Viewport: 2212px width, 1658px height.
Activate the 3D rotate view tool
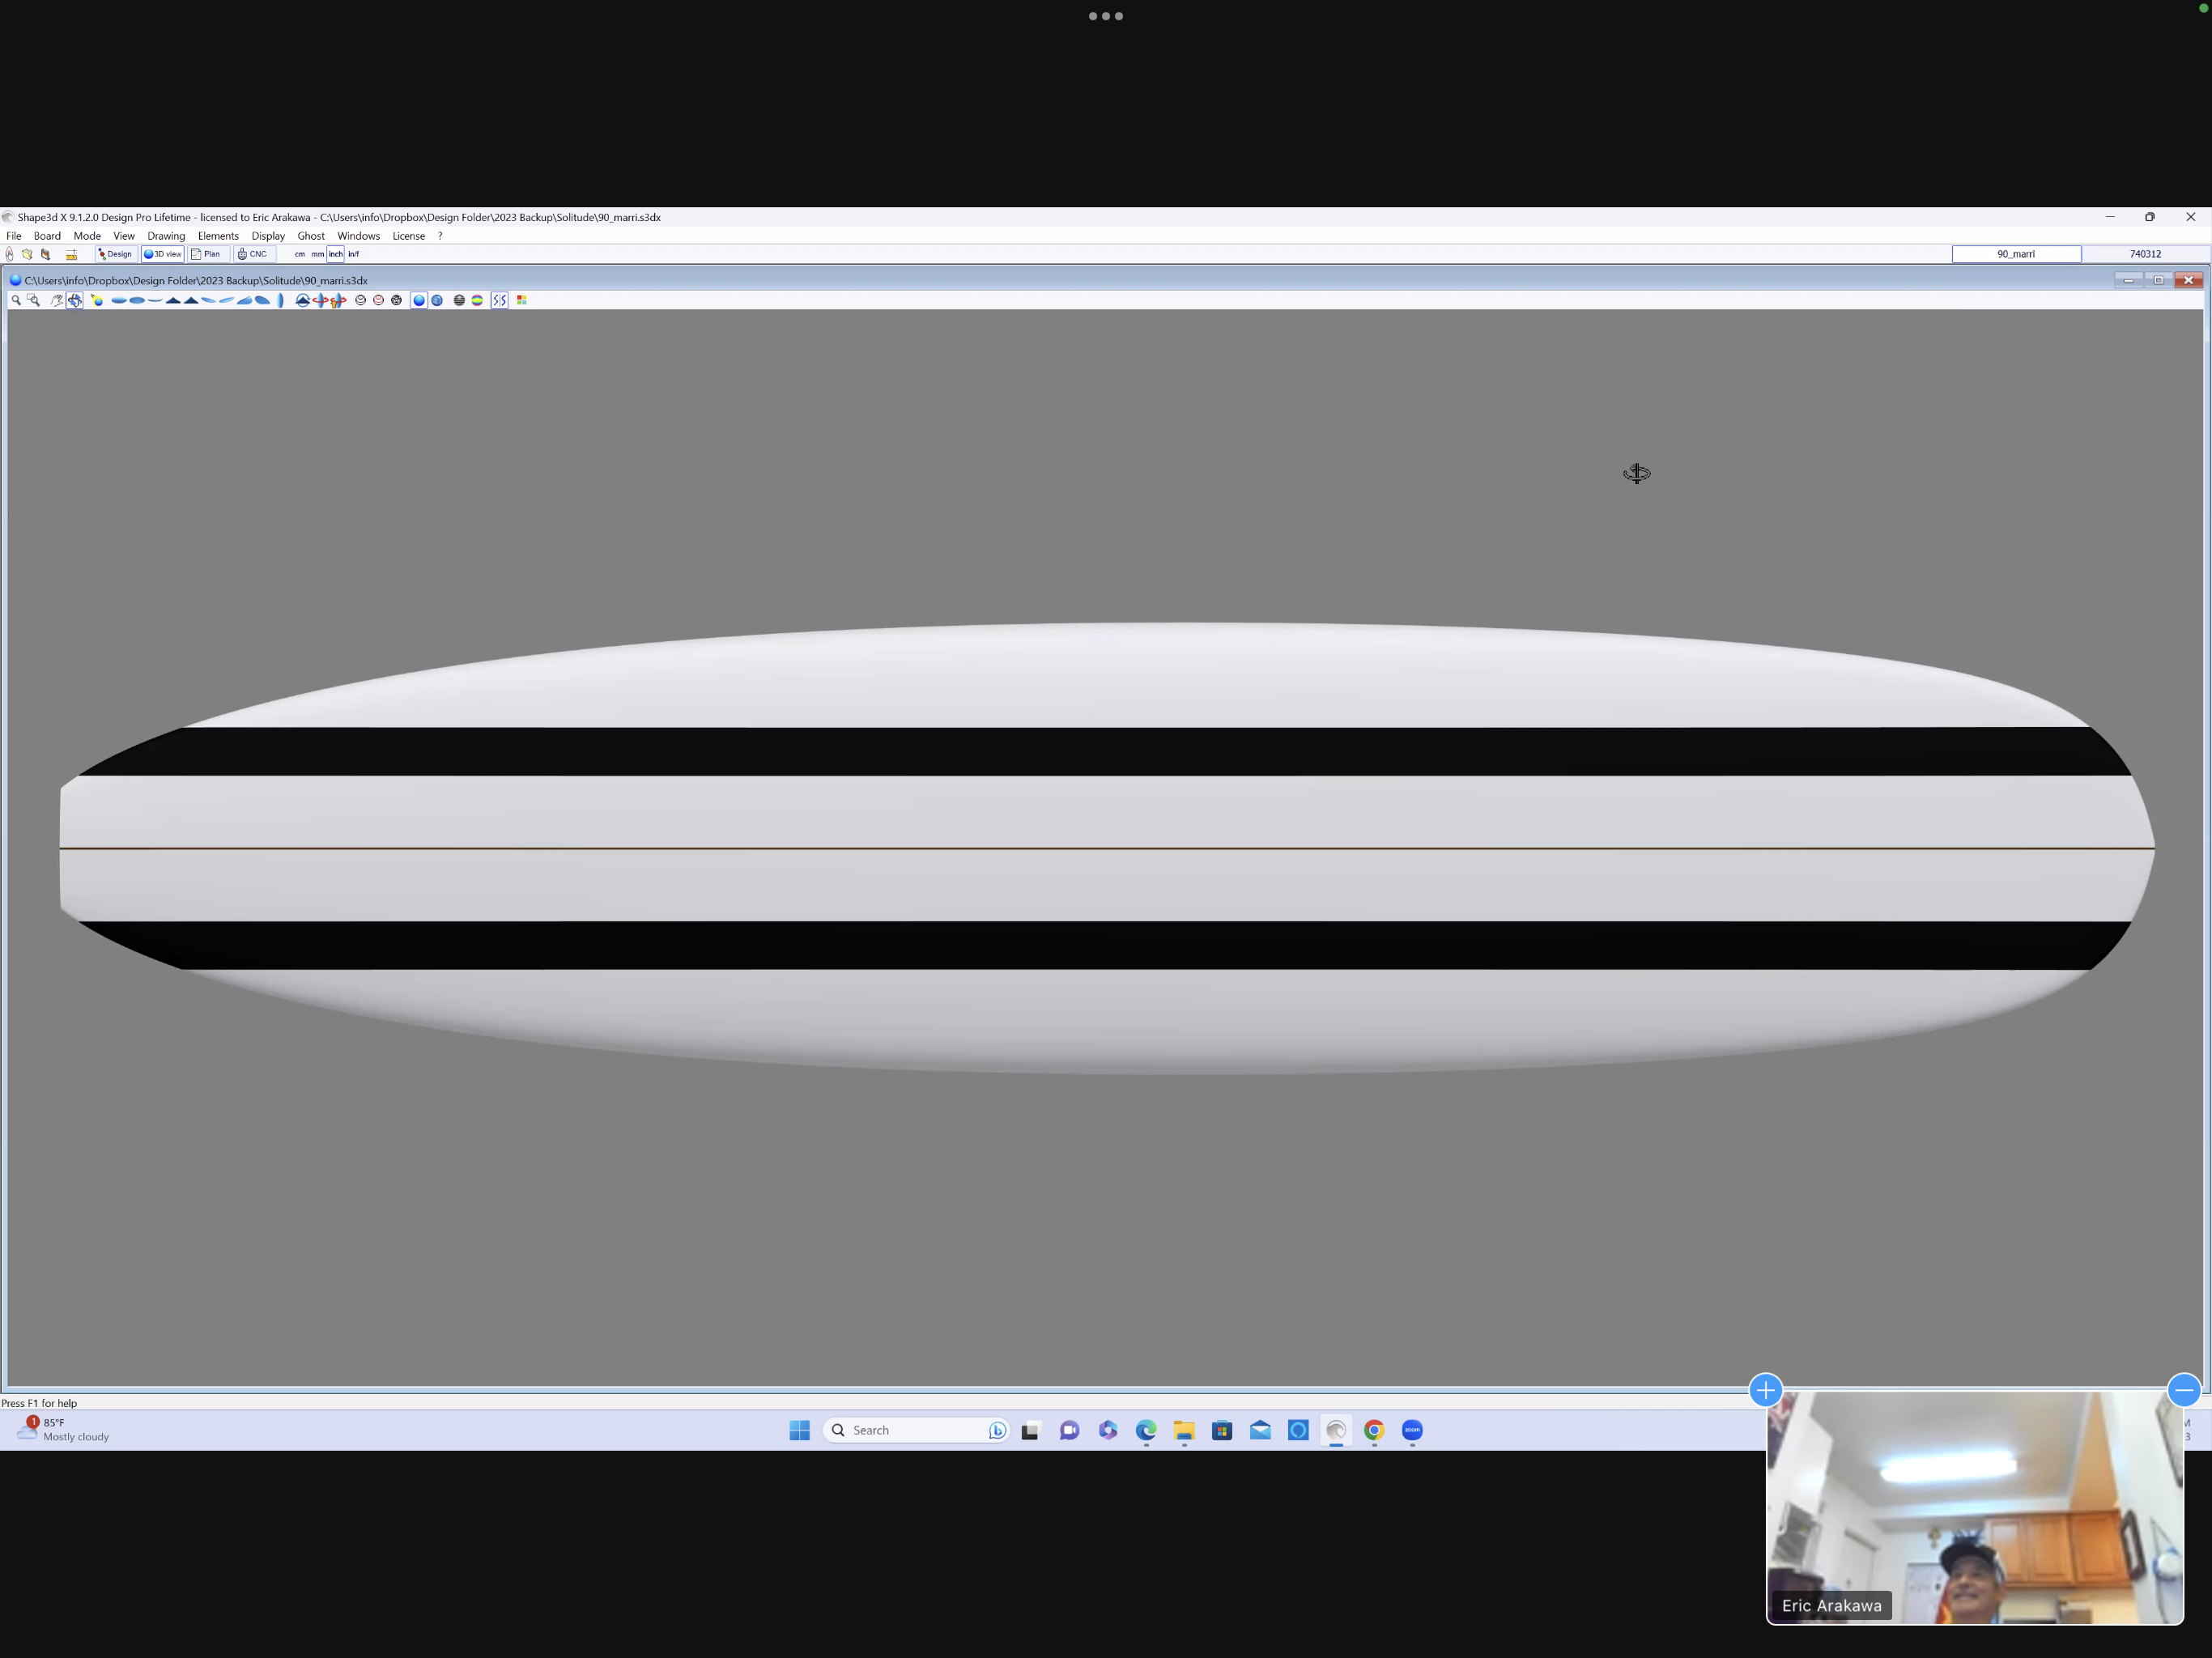75,300
